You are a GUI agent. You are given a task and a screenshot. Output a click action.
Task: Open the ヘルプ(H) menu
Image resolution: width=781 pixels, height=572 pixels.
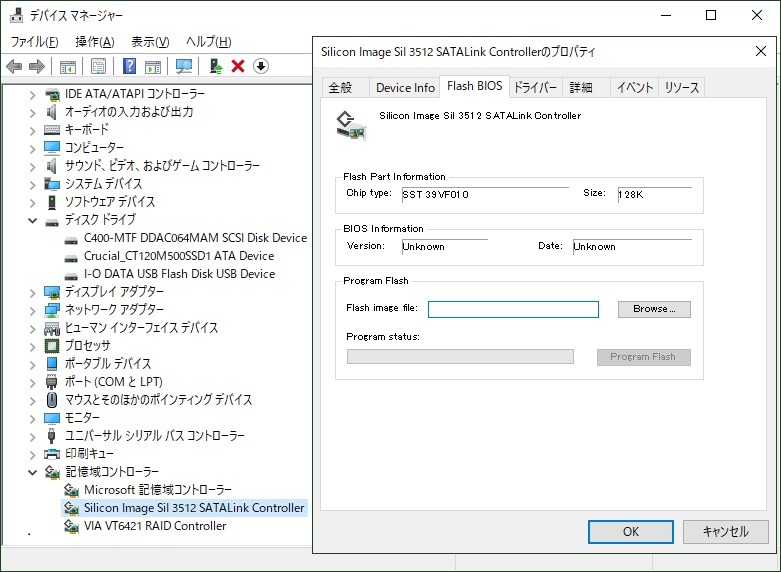pyautogui.click(x=209, y=42)
